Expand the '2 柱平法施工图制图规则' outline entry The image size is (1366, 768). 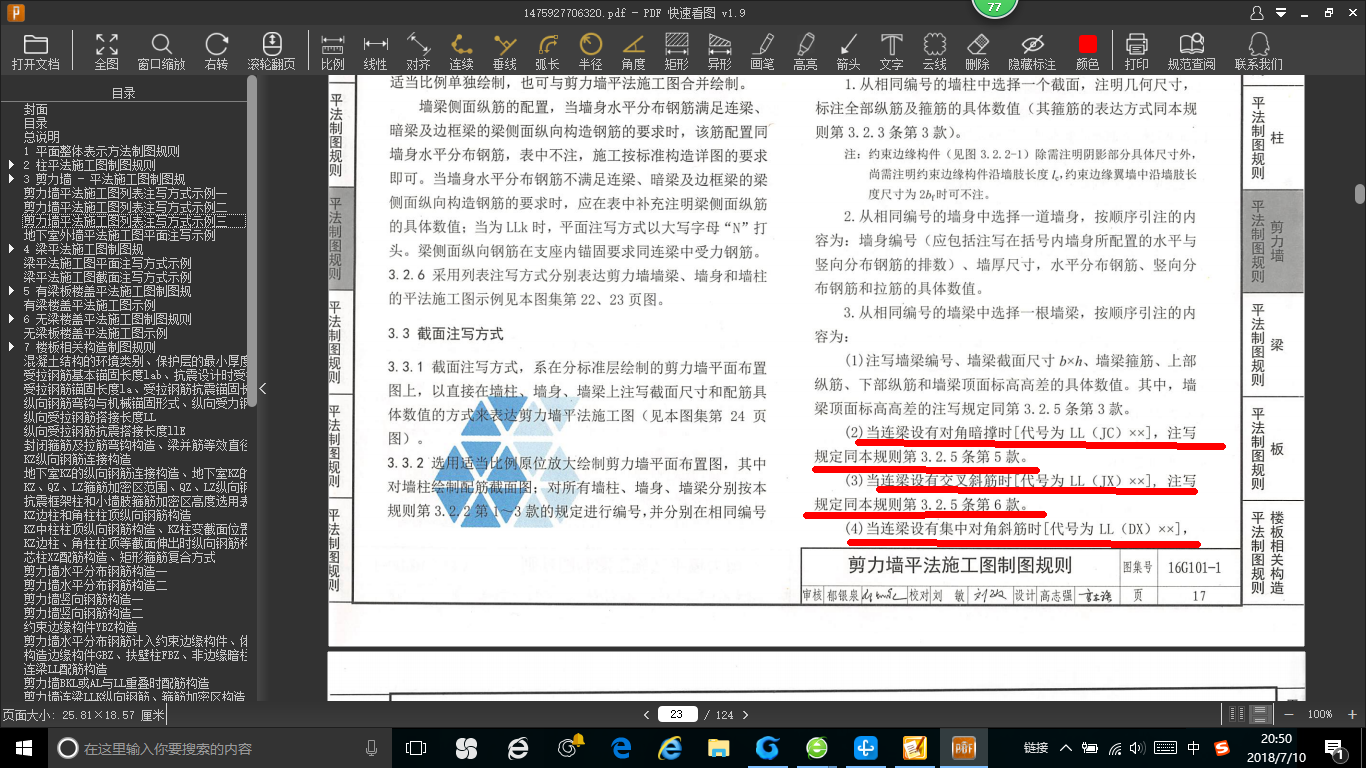click(11, 165)
